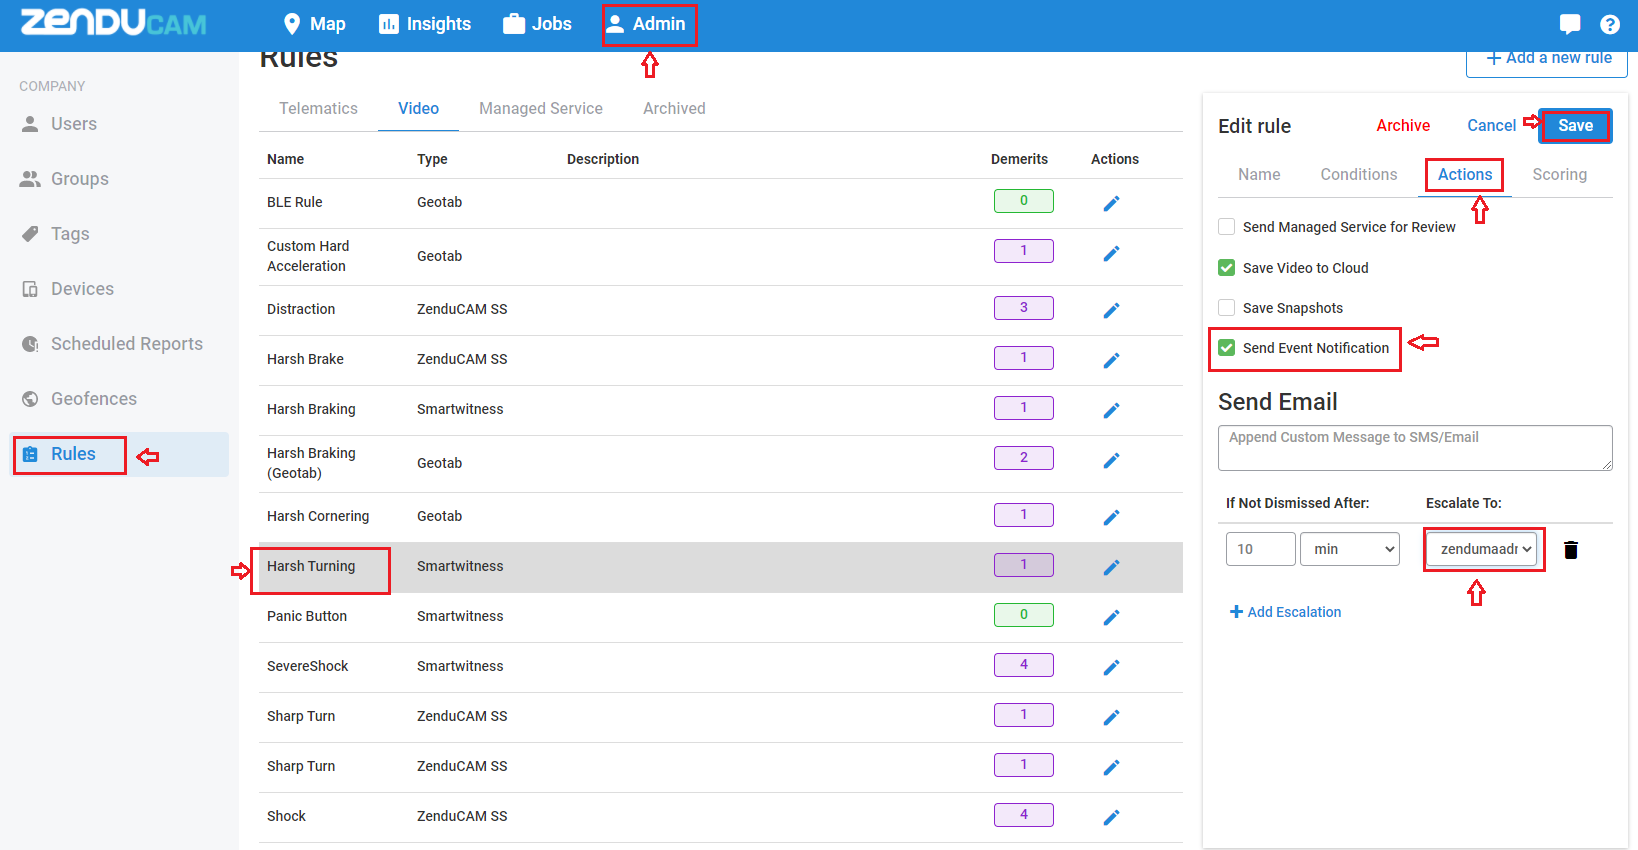The width and height of the screenshot is (1638, 850).
Task: Open the Conditions tab in Edit rule
Action: point(1359,174)
